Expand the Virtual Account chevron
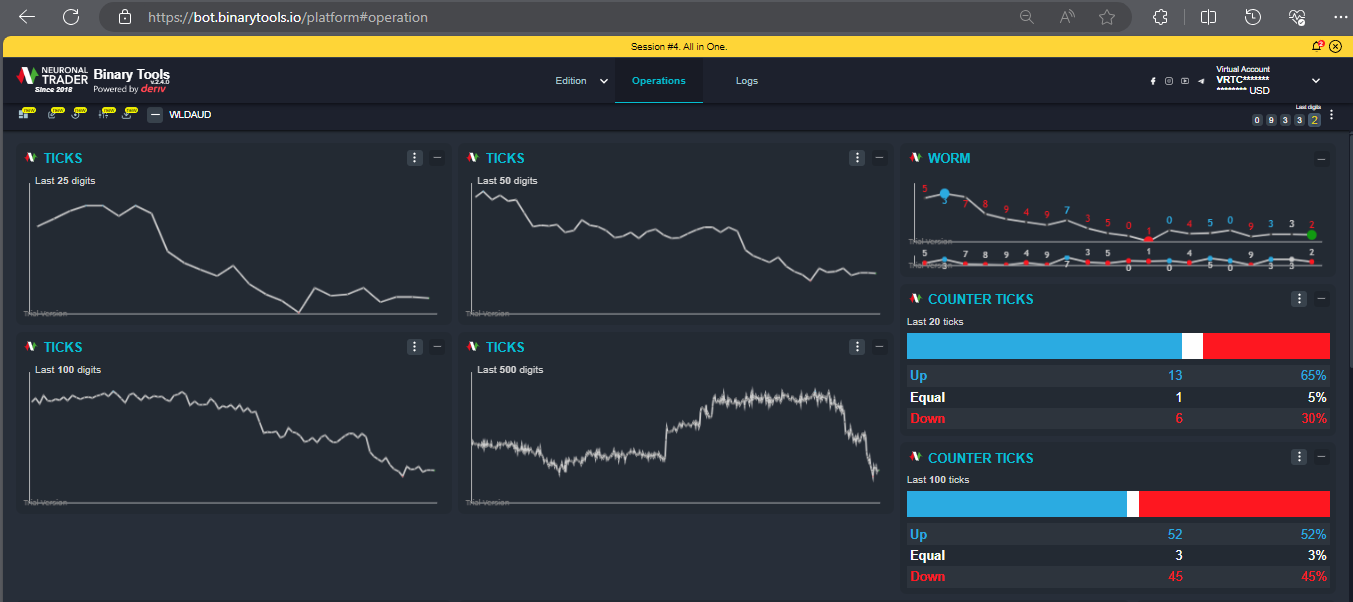Viewport: 1353px width, 602px height. [x=1317, y=80]
